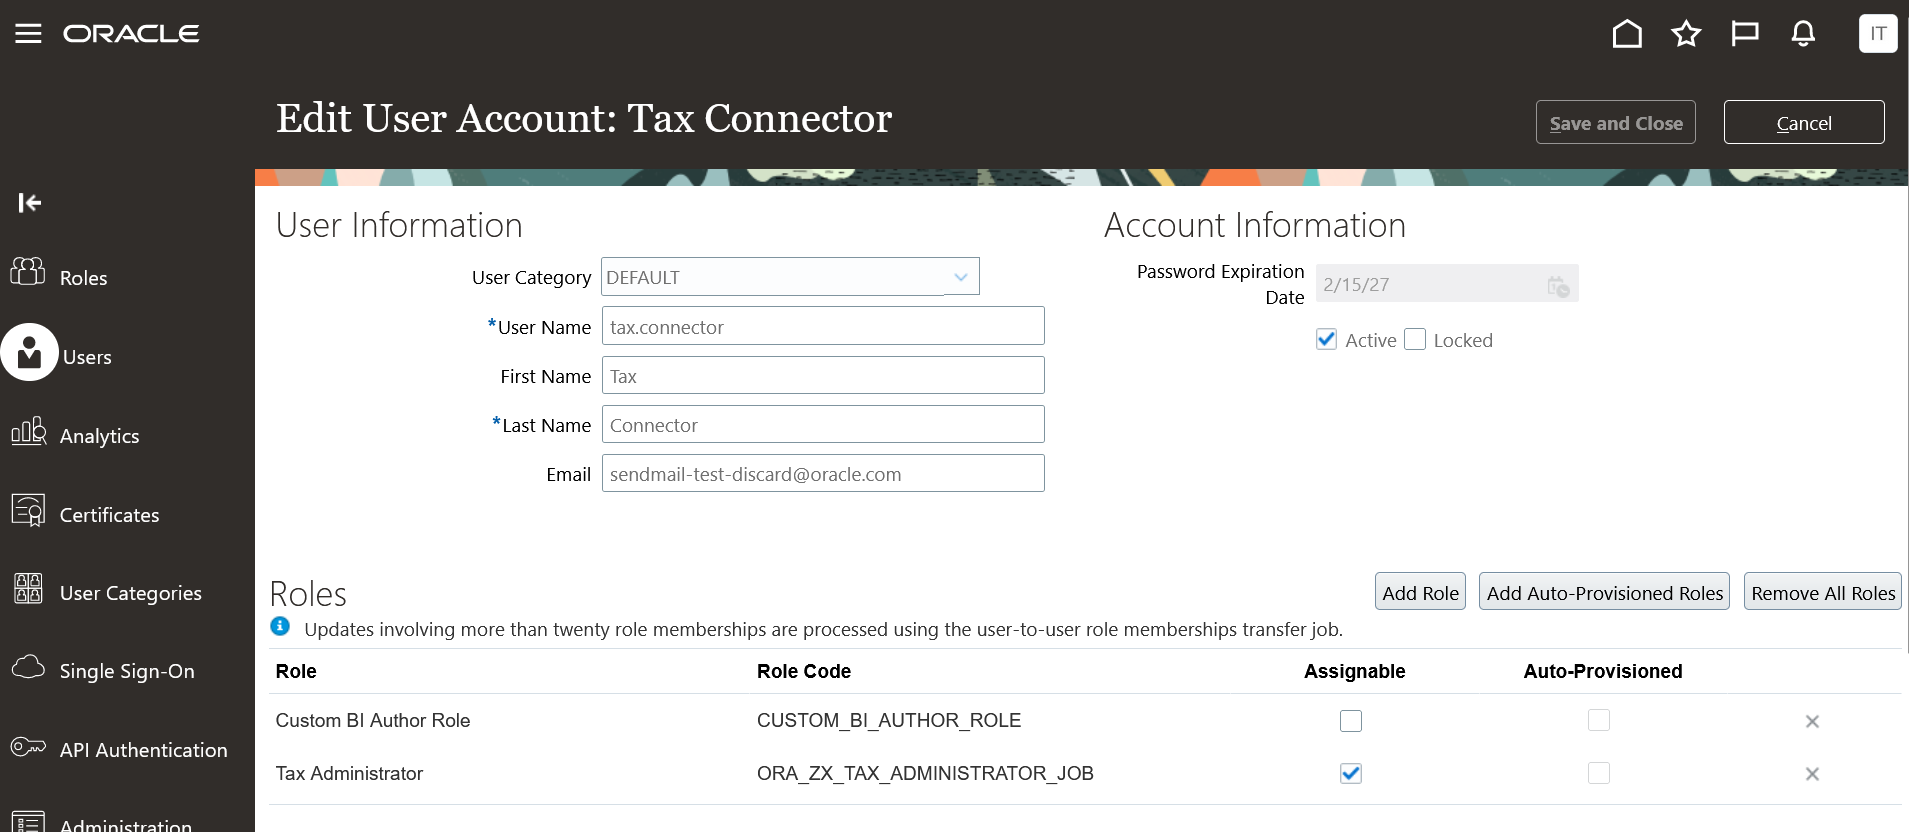Click the Add Role button

1420,593
